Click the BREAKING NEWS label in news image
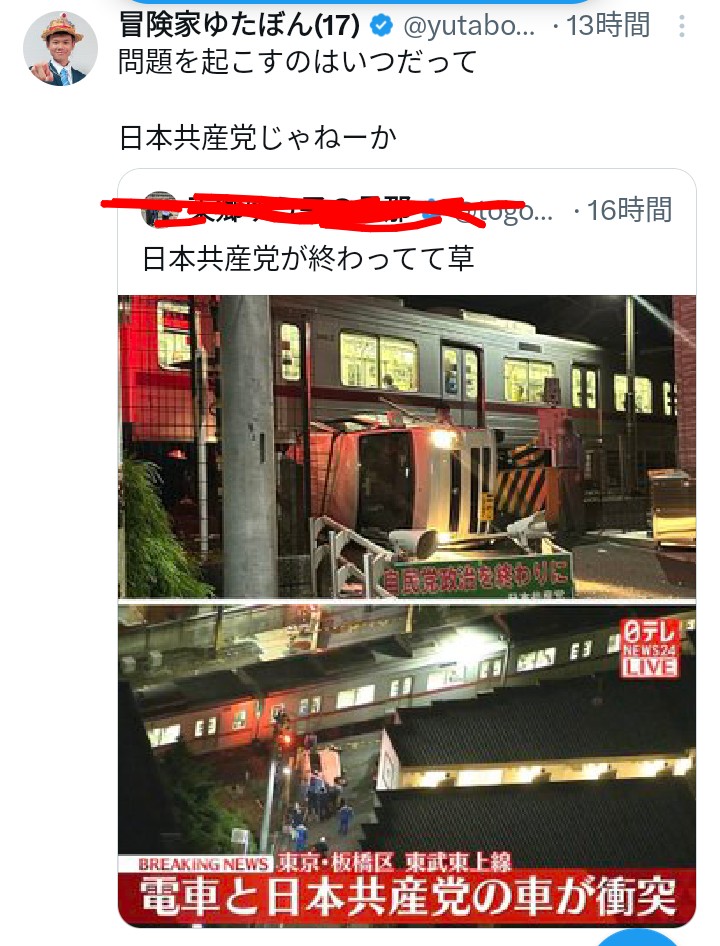 point(203,863)
